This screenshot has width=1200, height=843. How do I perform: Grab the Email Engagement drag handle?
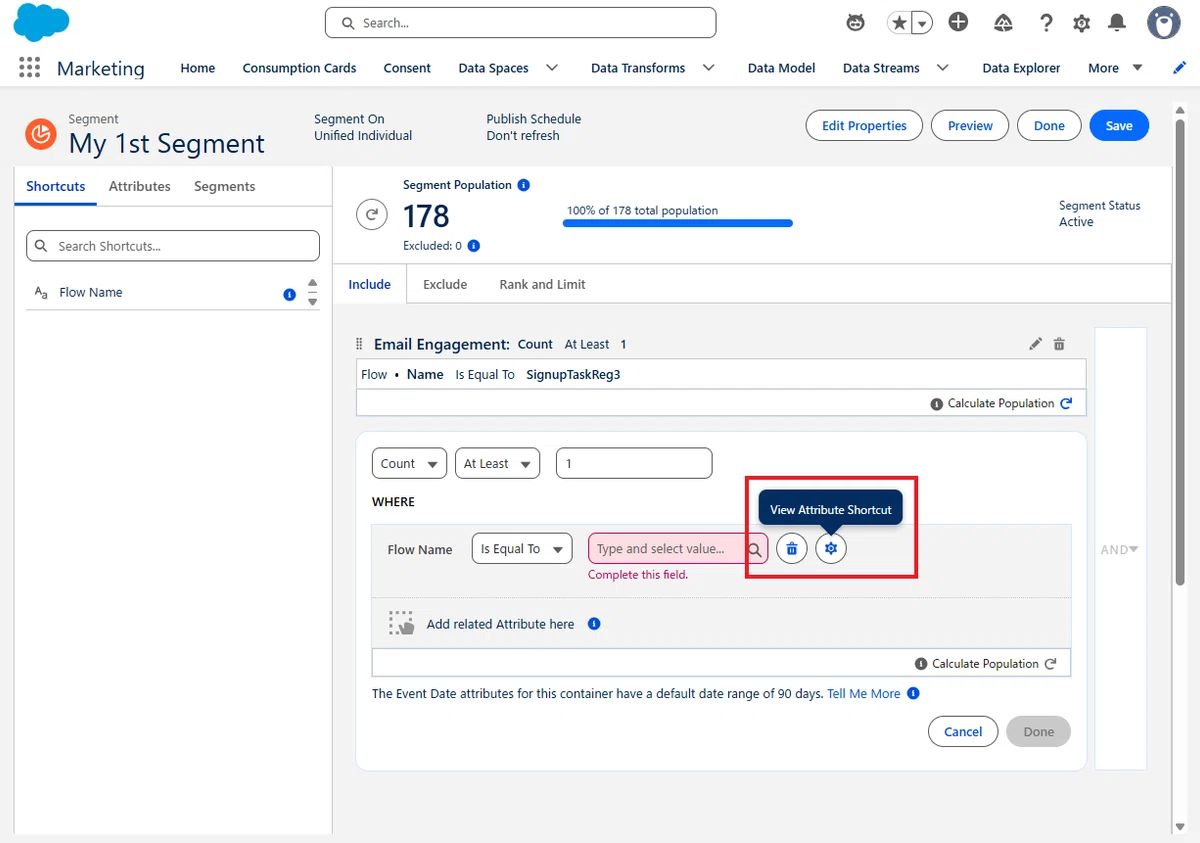click(360, 344)
